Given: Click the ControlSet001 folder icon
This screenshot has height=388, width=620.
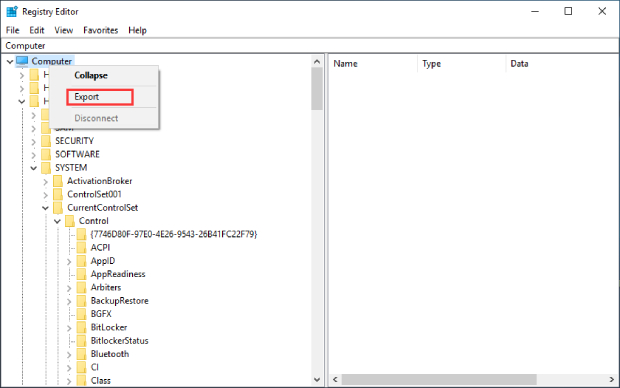Looking at the screenshot, I should [58, 195].
